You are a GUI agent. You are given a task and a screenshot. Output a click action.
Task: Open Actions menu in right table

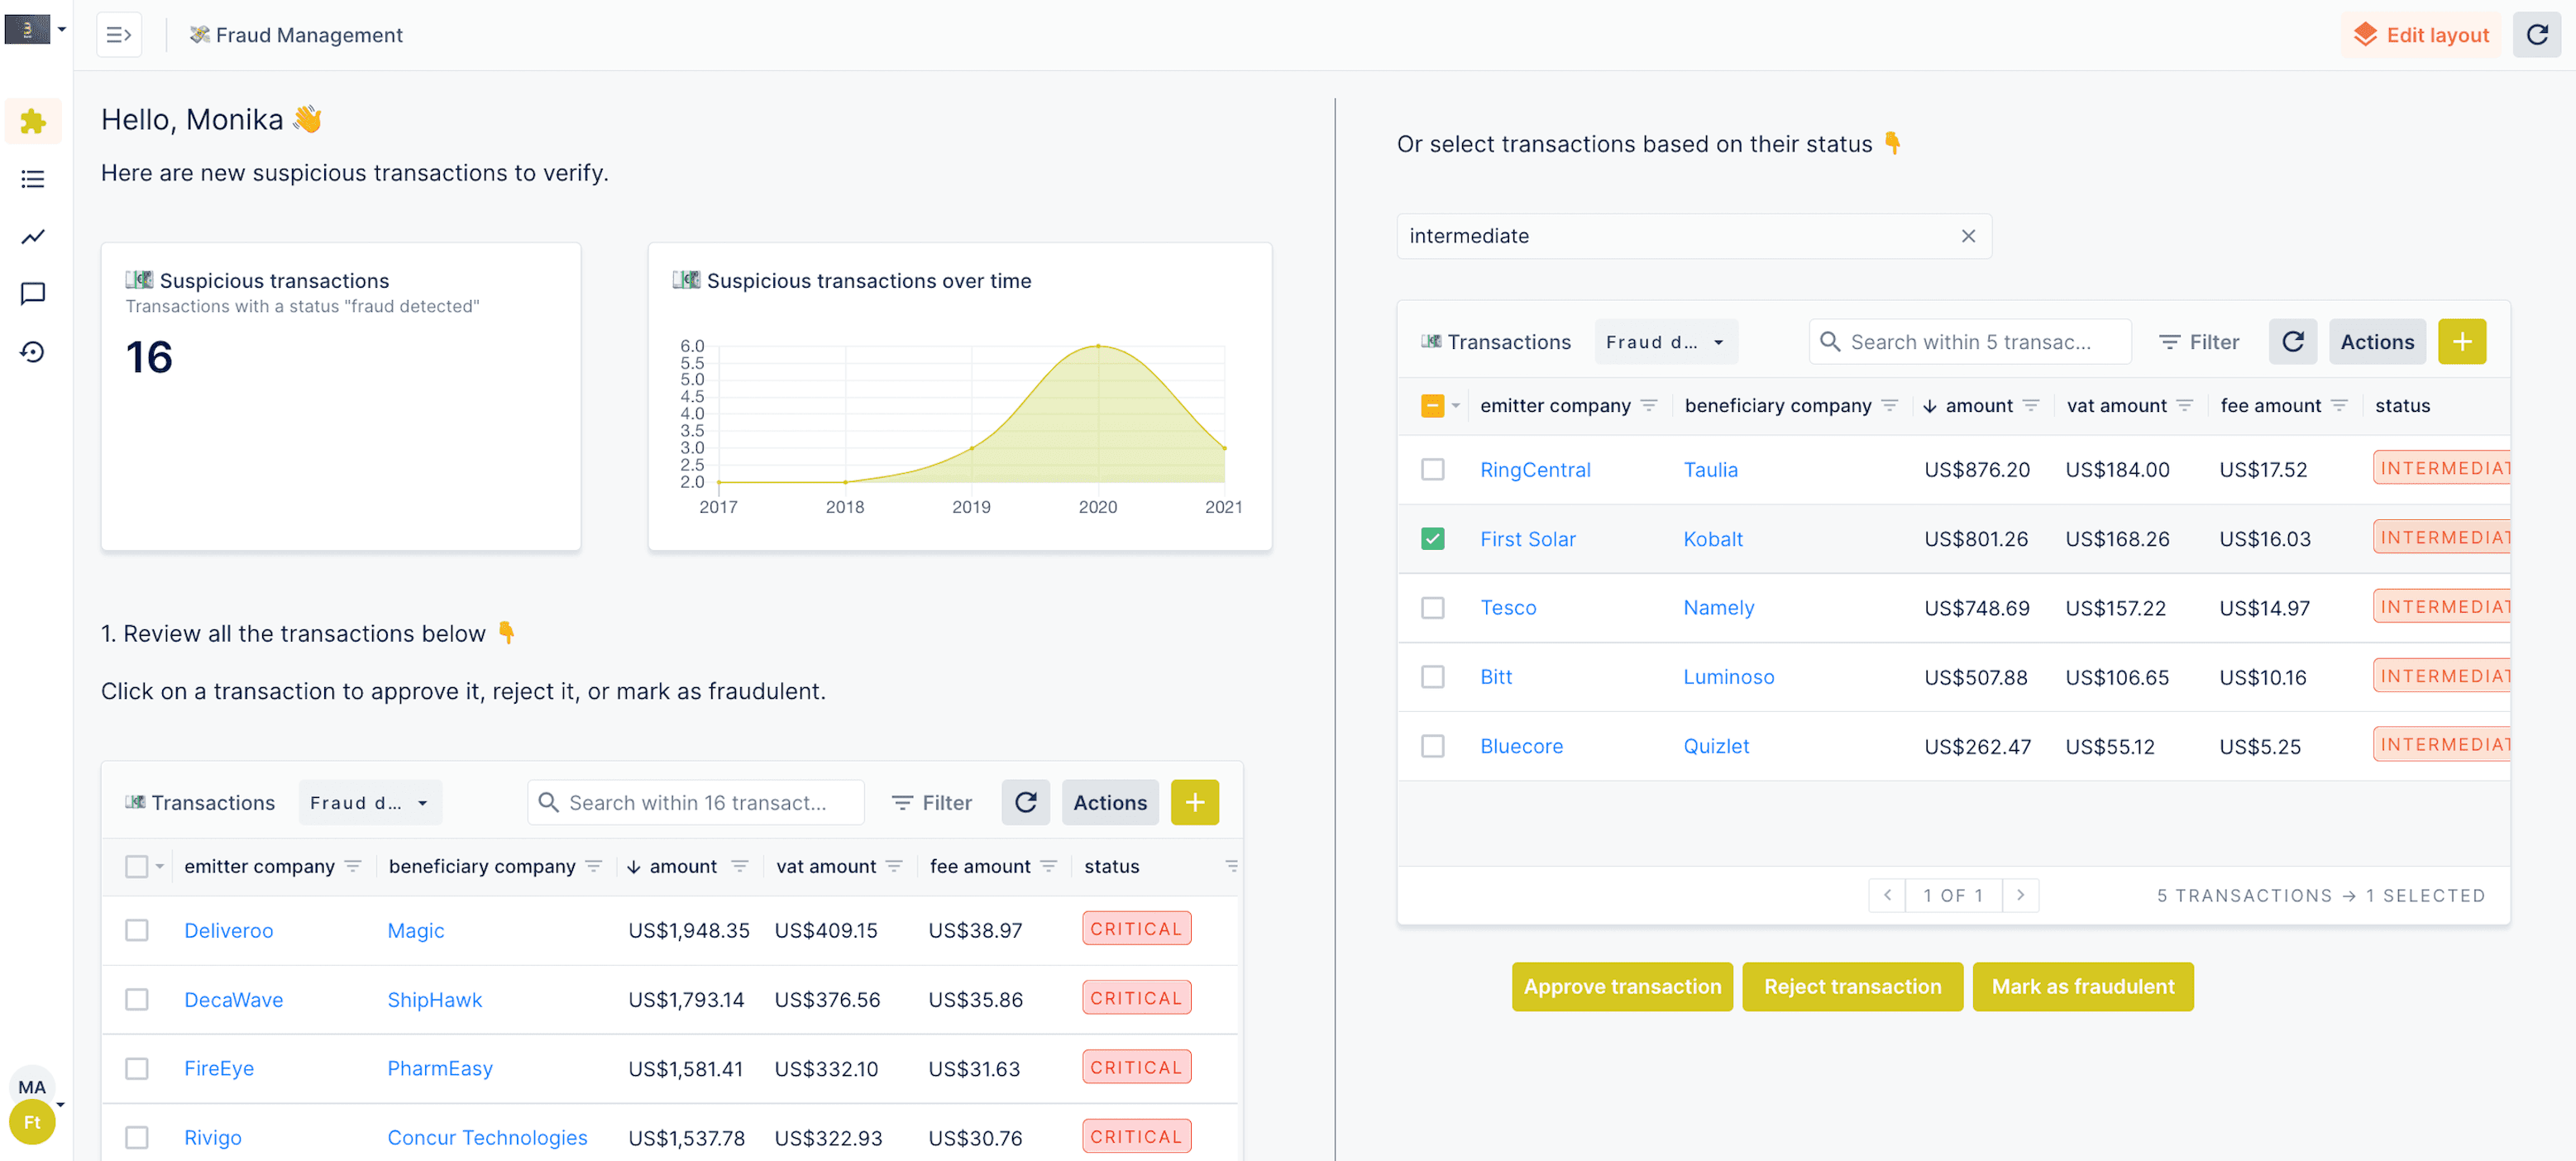point(2377,342)
